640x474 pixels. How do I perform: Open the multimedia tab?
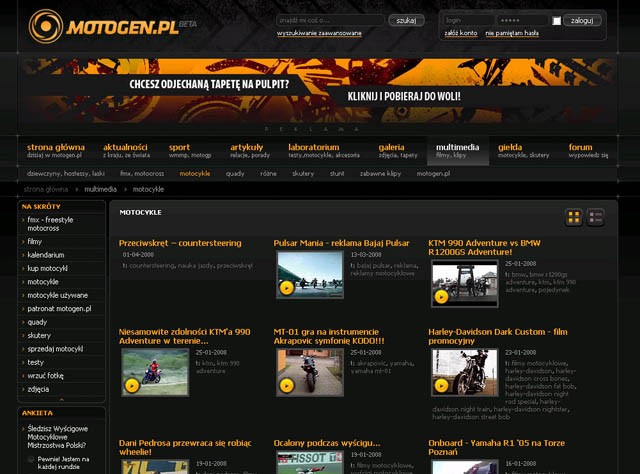pyautogui.click(x=458, y=151)
